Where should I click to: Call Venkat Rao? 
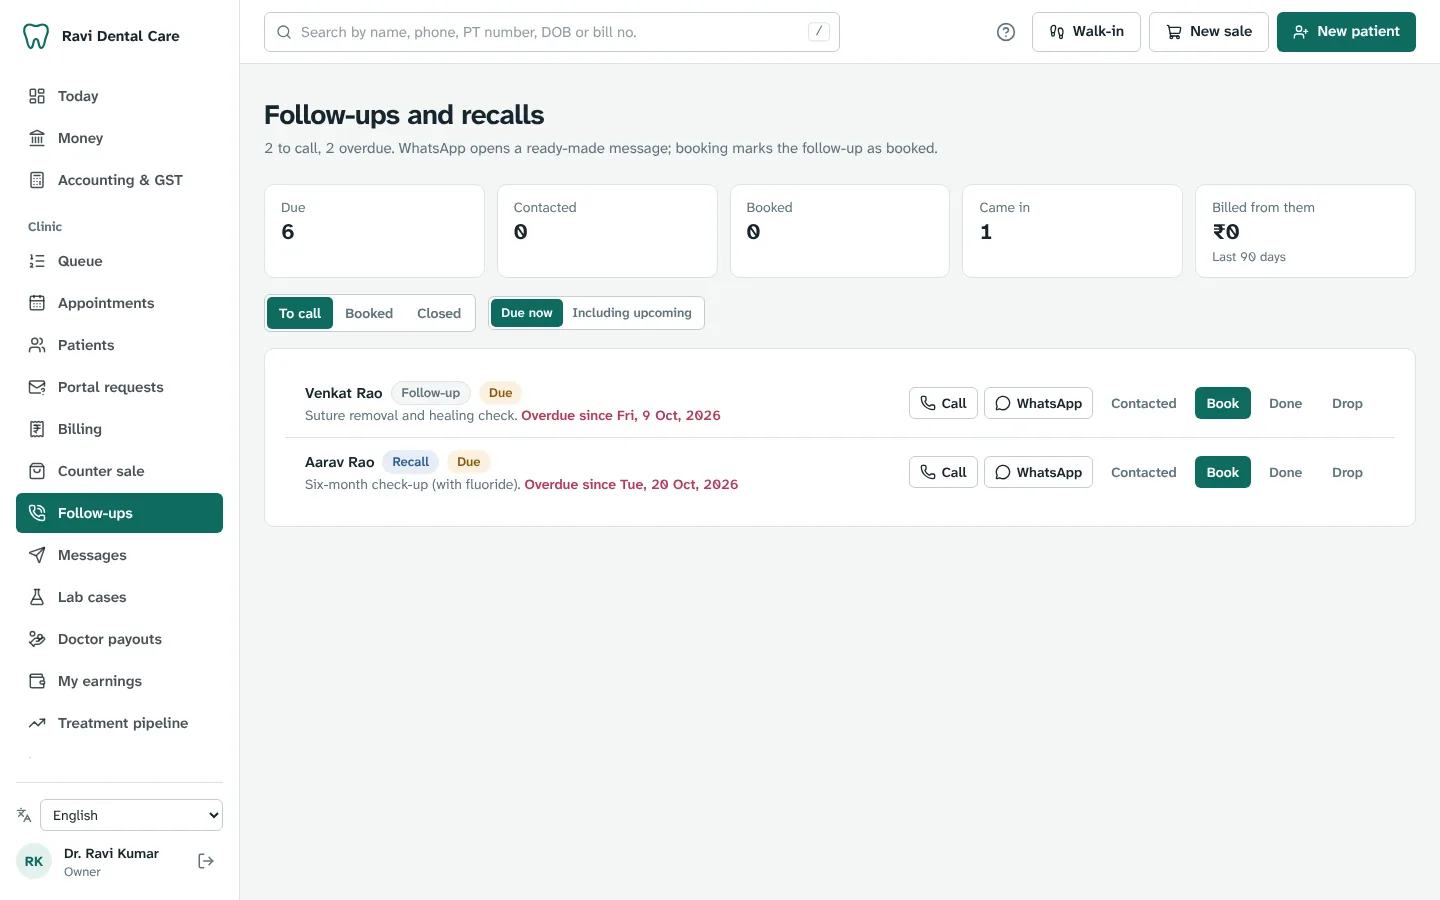click(x=943, y=403)
